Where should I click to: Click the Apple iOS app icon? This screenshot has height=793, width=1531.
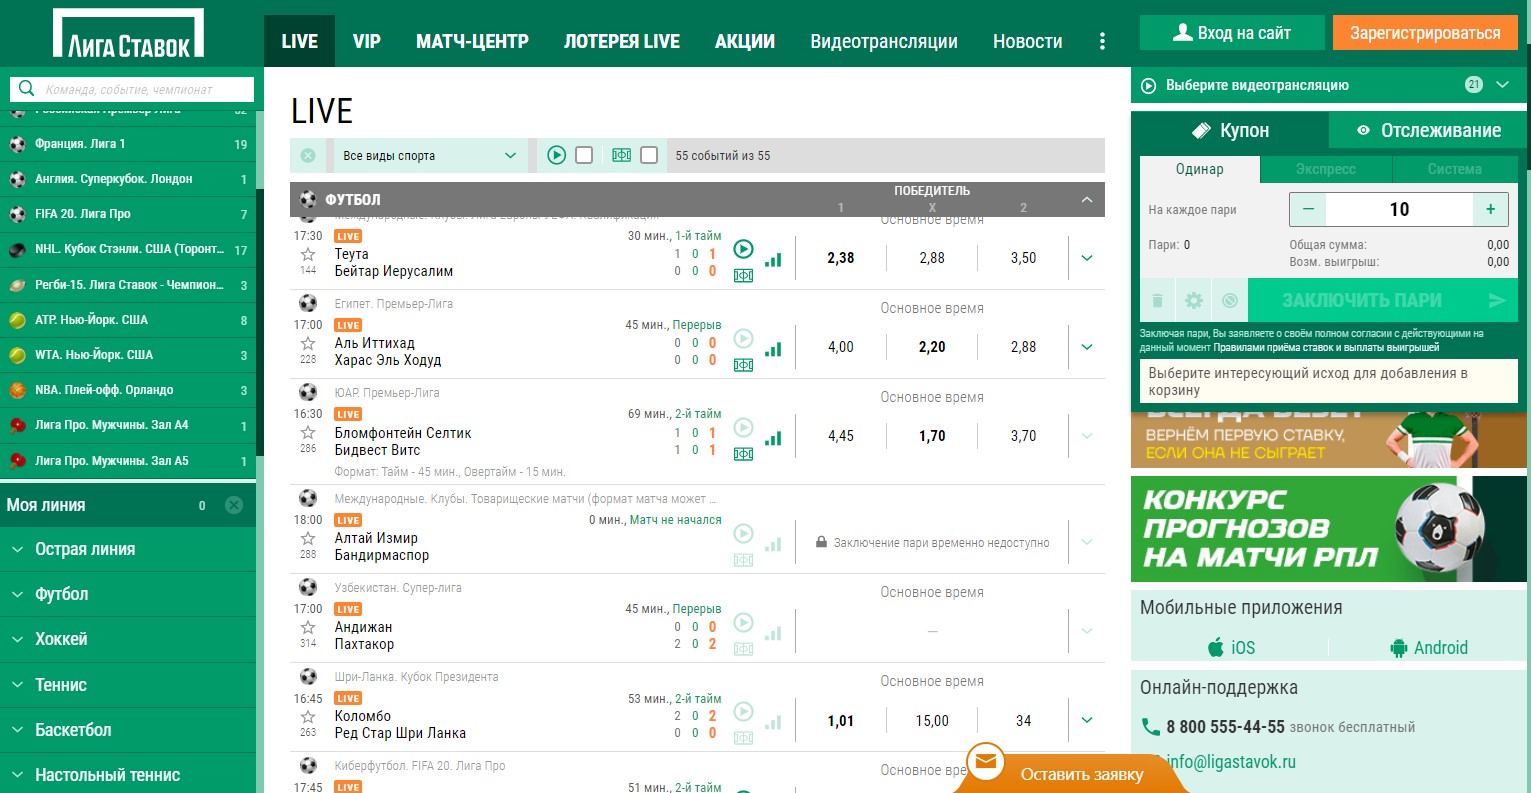point(1216,647)
